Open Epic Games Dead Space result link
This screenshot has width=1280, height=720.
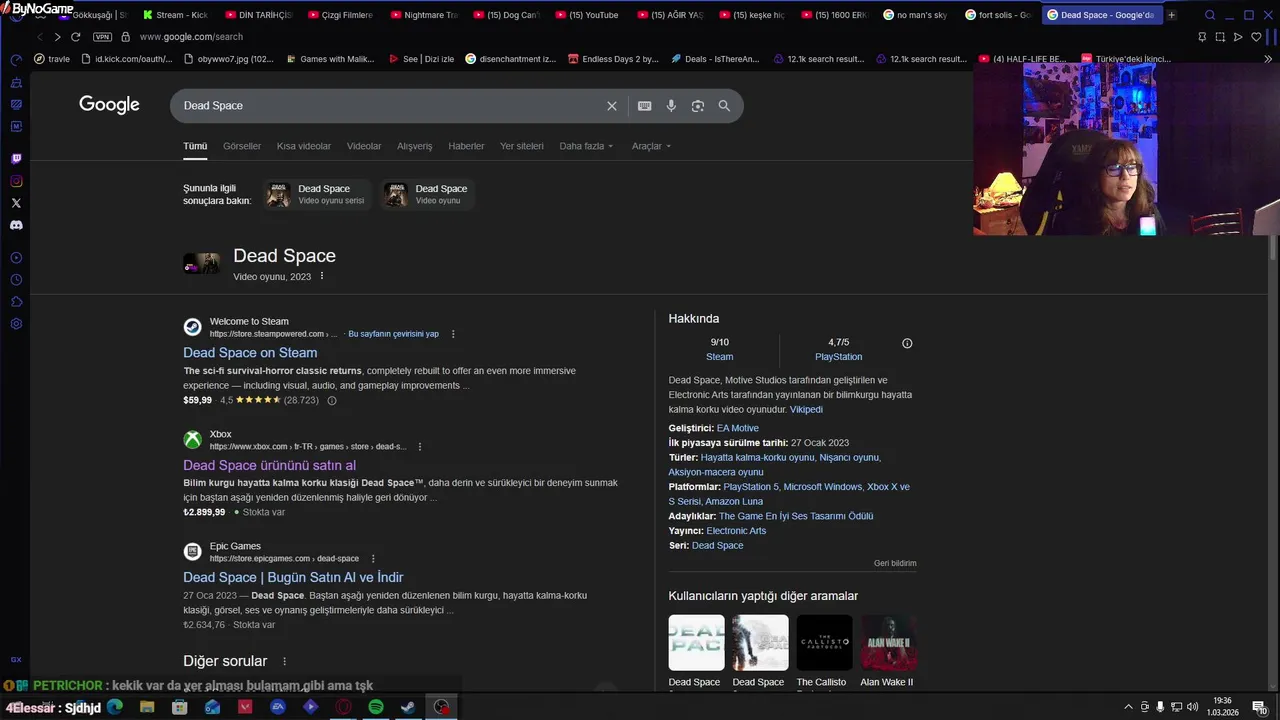pos(293,577)
